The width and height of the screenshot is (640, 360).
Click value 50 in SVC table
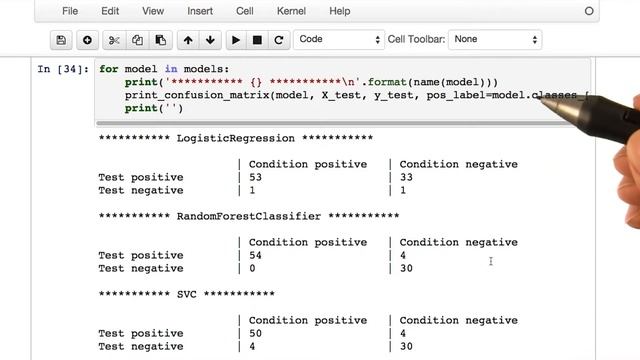pyautogui.click(x=255, y=333)
